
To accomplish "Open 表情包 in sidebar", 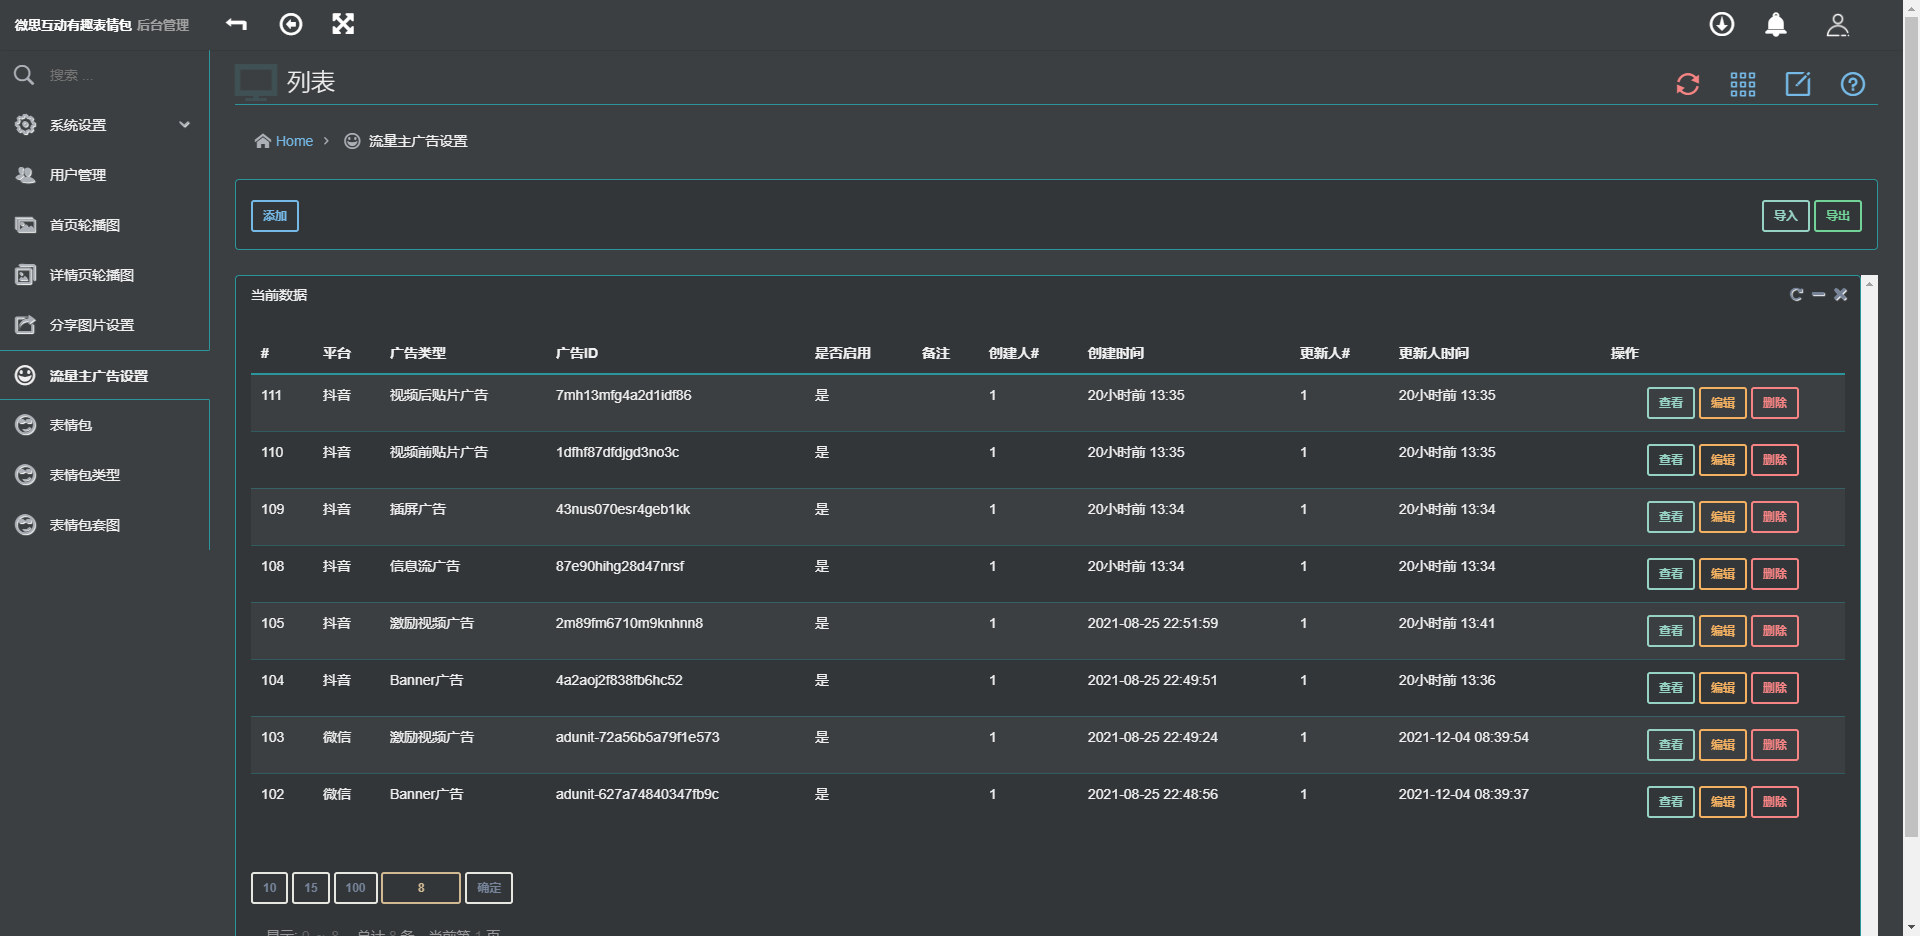I will pyautogui.click(x=104, y=425).
